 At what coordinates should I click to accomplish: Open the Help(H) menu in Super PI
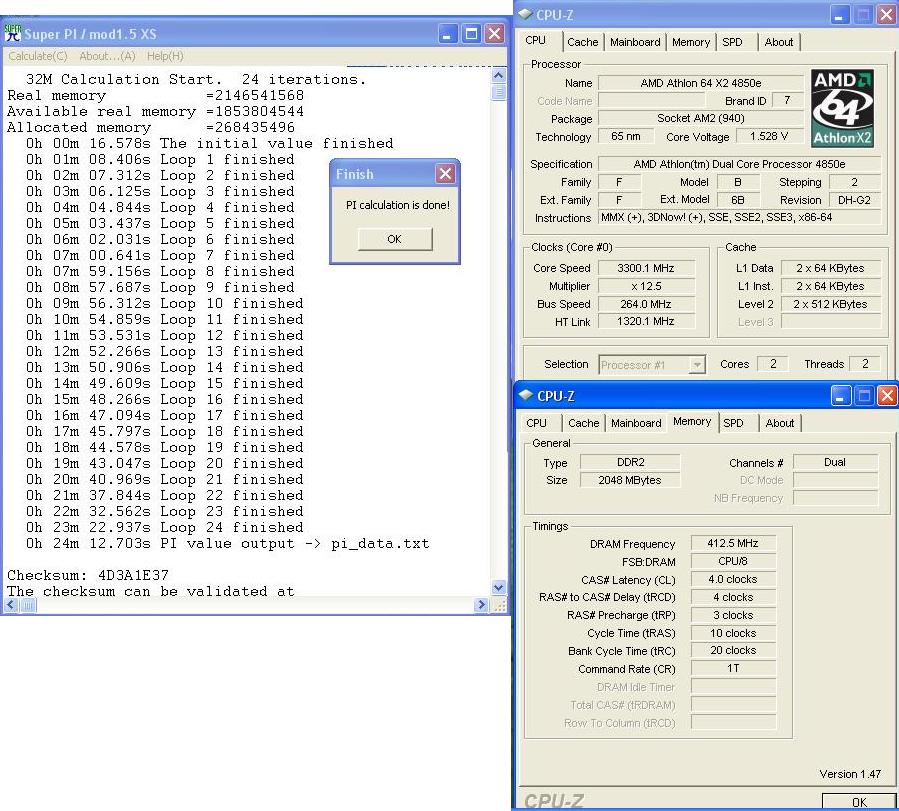[165, 56]
